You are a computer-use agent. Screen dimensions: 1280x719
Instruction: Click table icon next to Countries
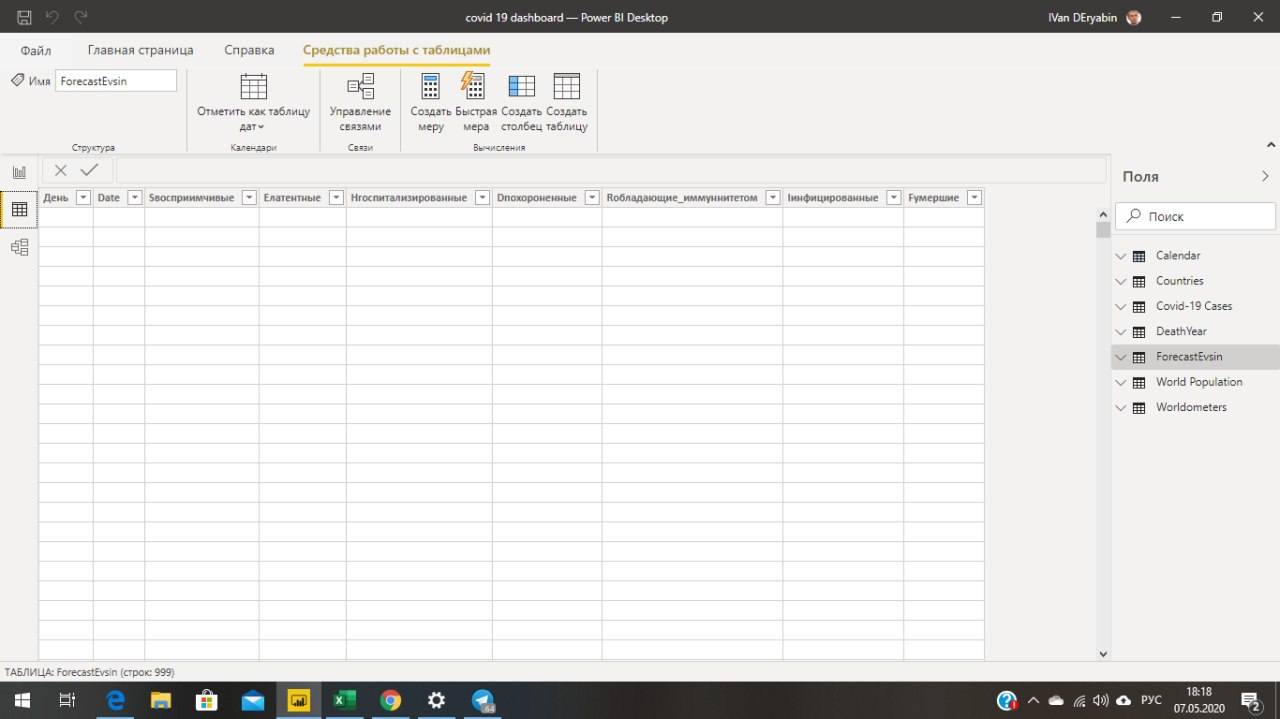[x=1139, y=282]
